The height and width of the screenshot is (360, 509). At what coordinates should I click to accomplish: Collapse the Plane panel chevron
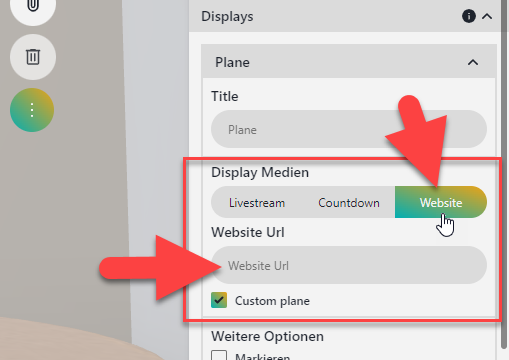[473, 62]
